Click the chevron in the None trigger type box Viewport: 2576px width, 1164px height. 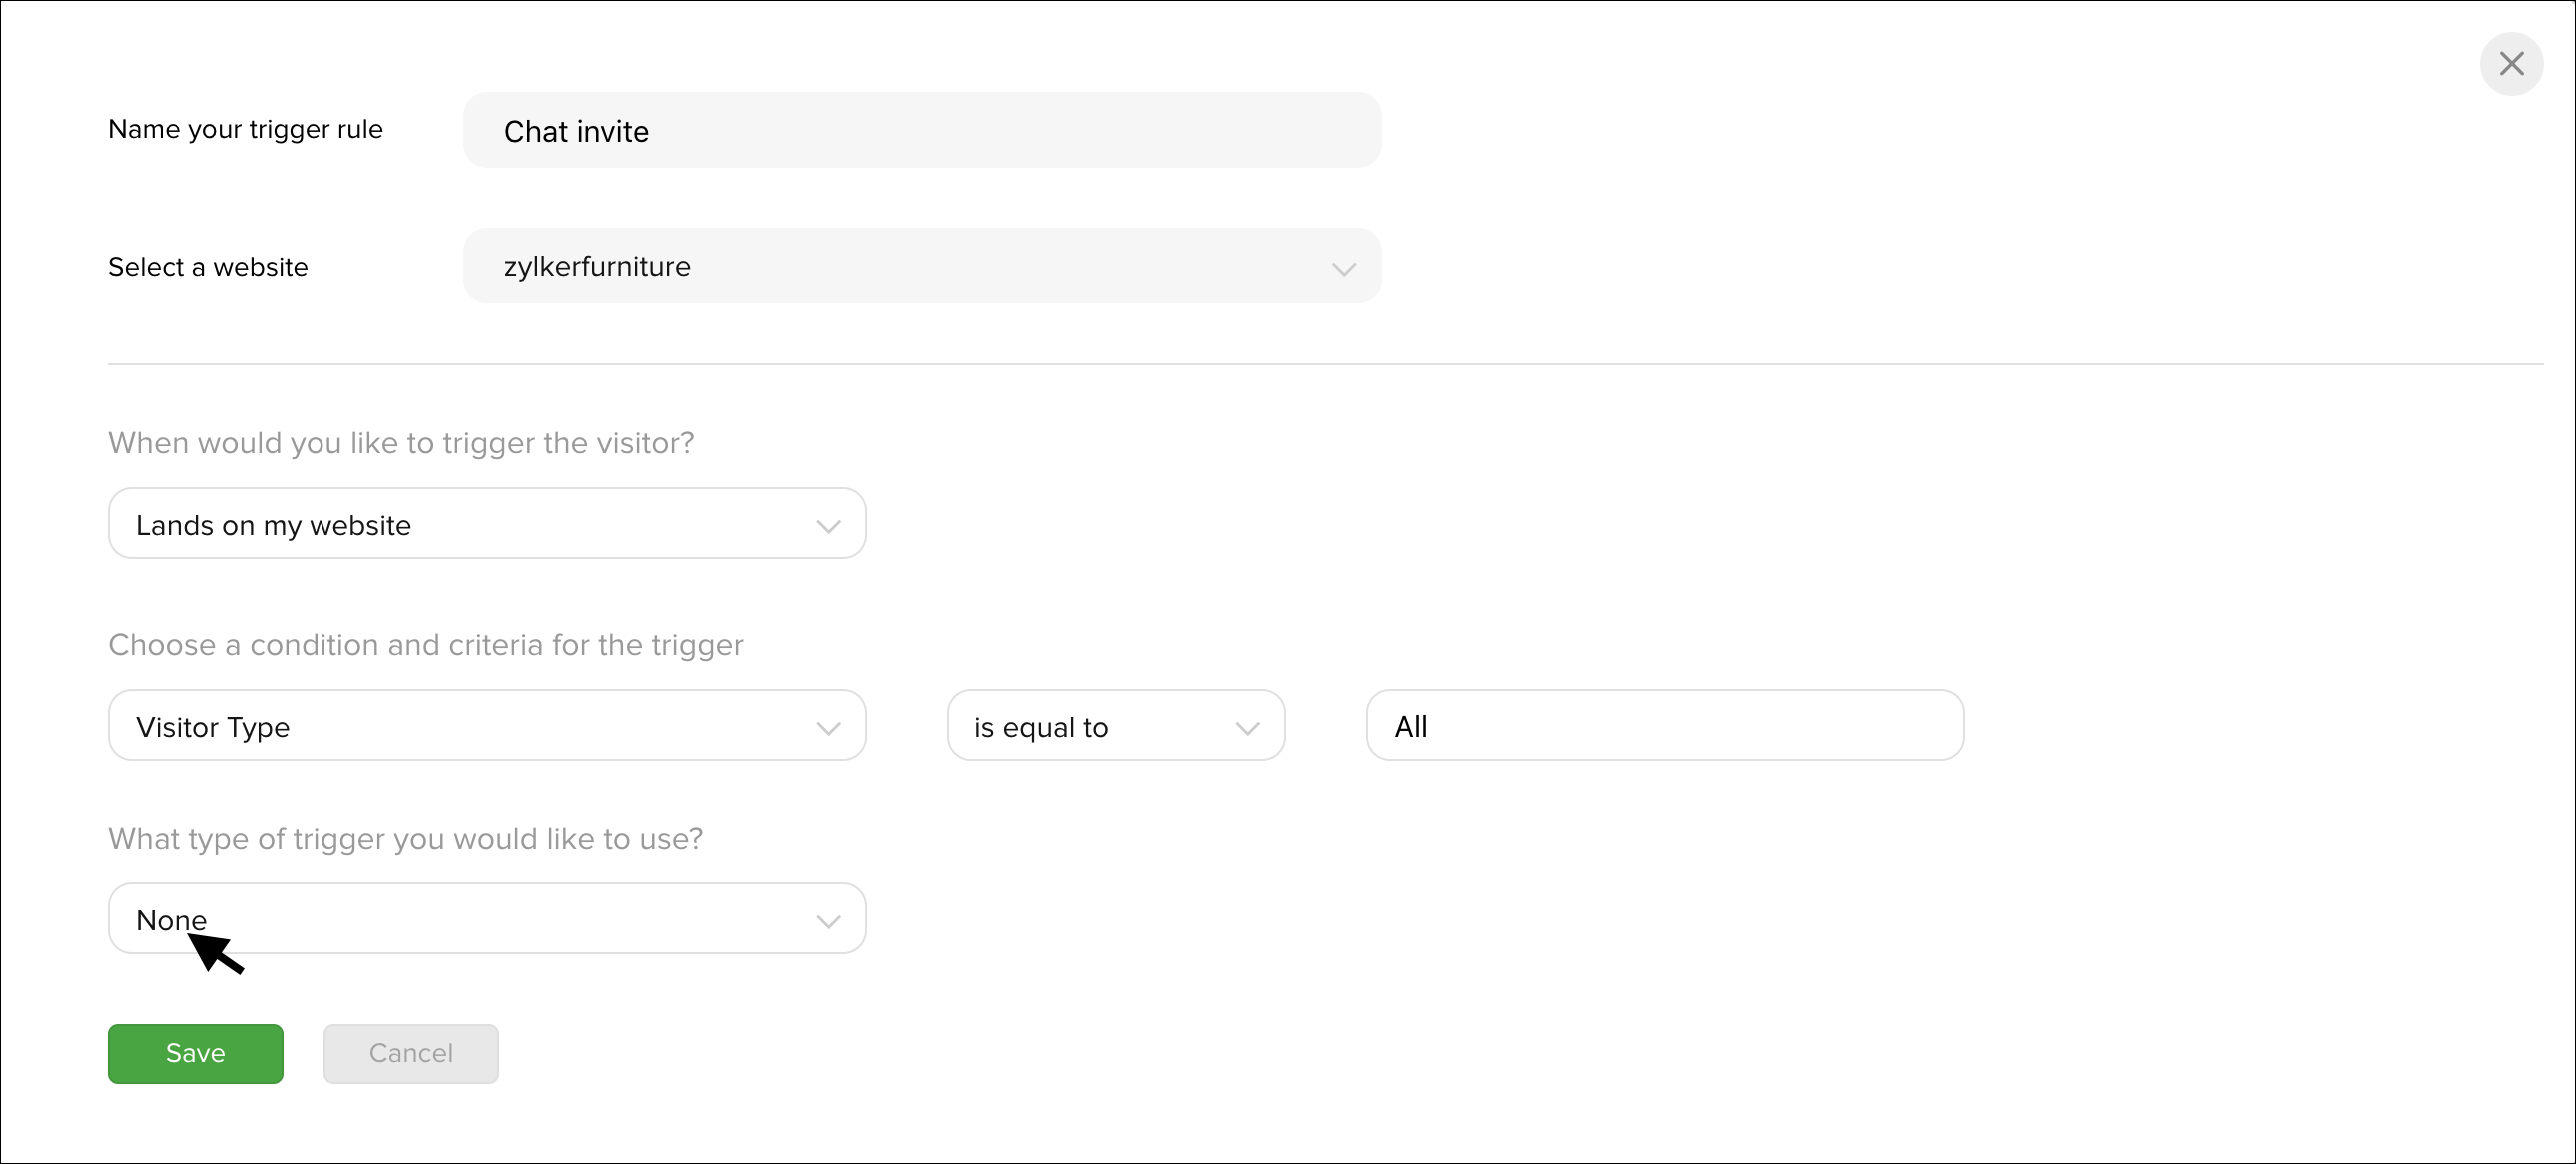click(x=827, y=921)
